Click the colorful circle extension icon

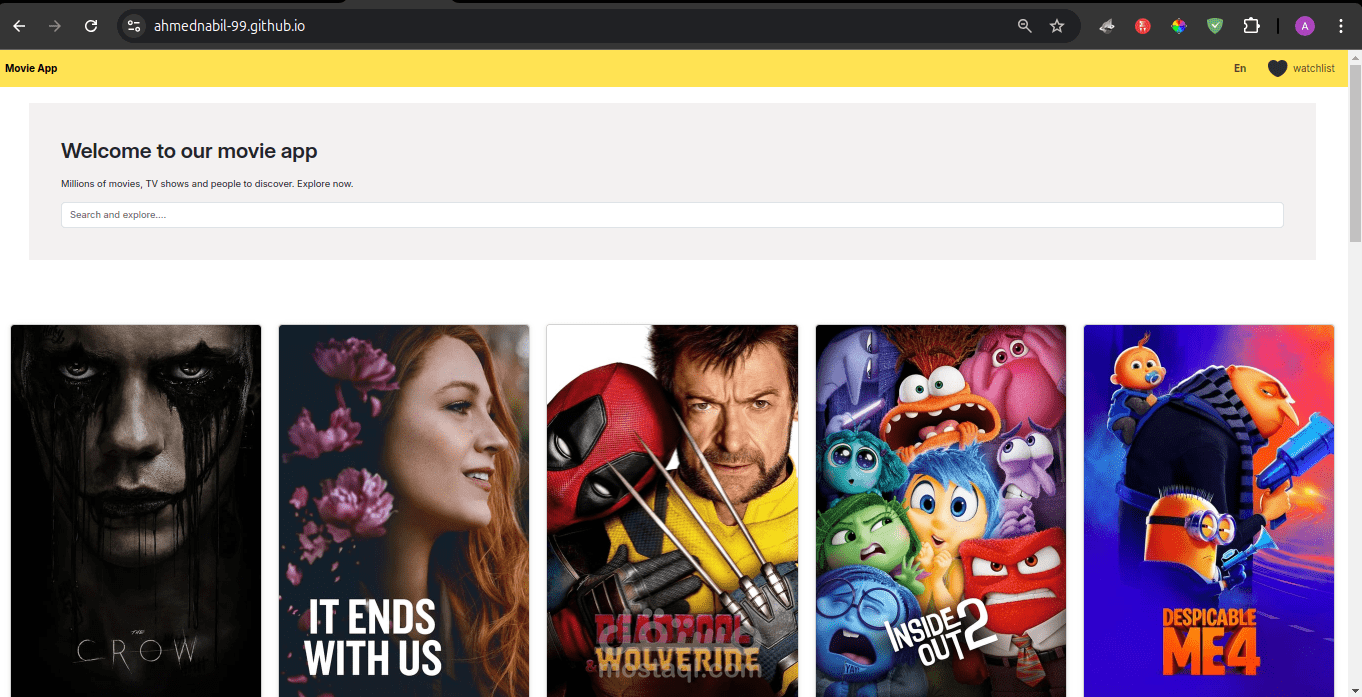(x=1179, y=26)
